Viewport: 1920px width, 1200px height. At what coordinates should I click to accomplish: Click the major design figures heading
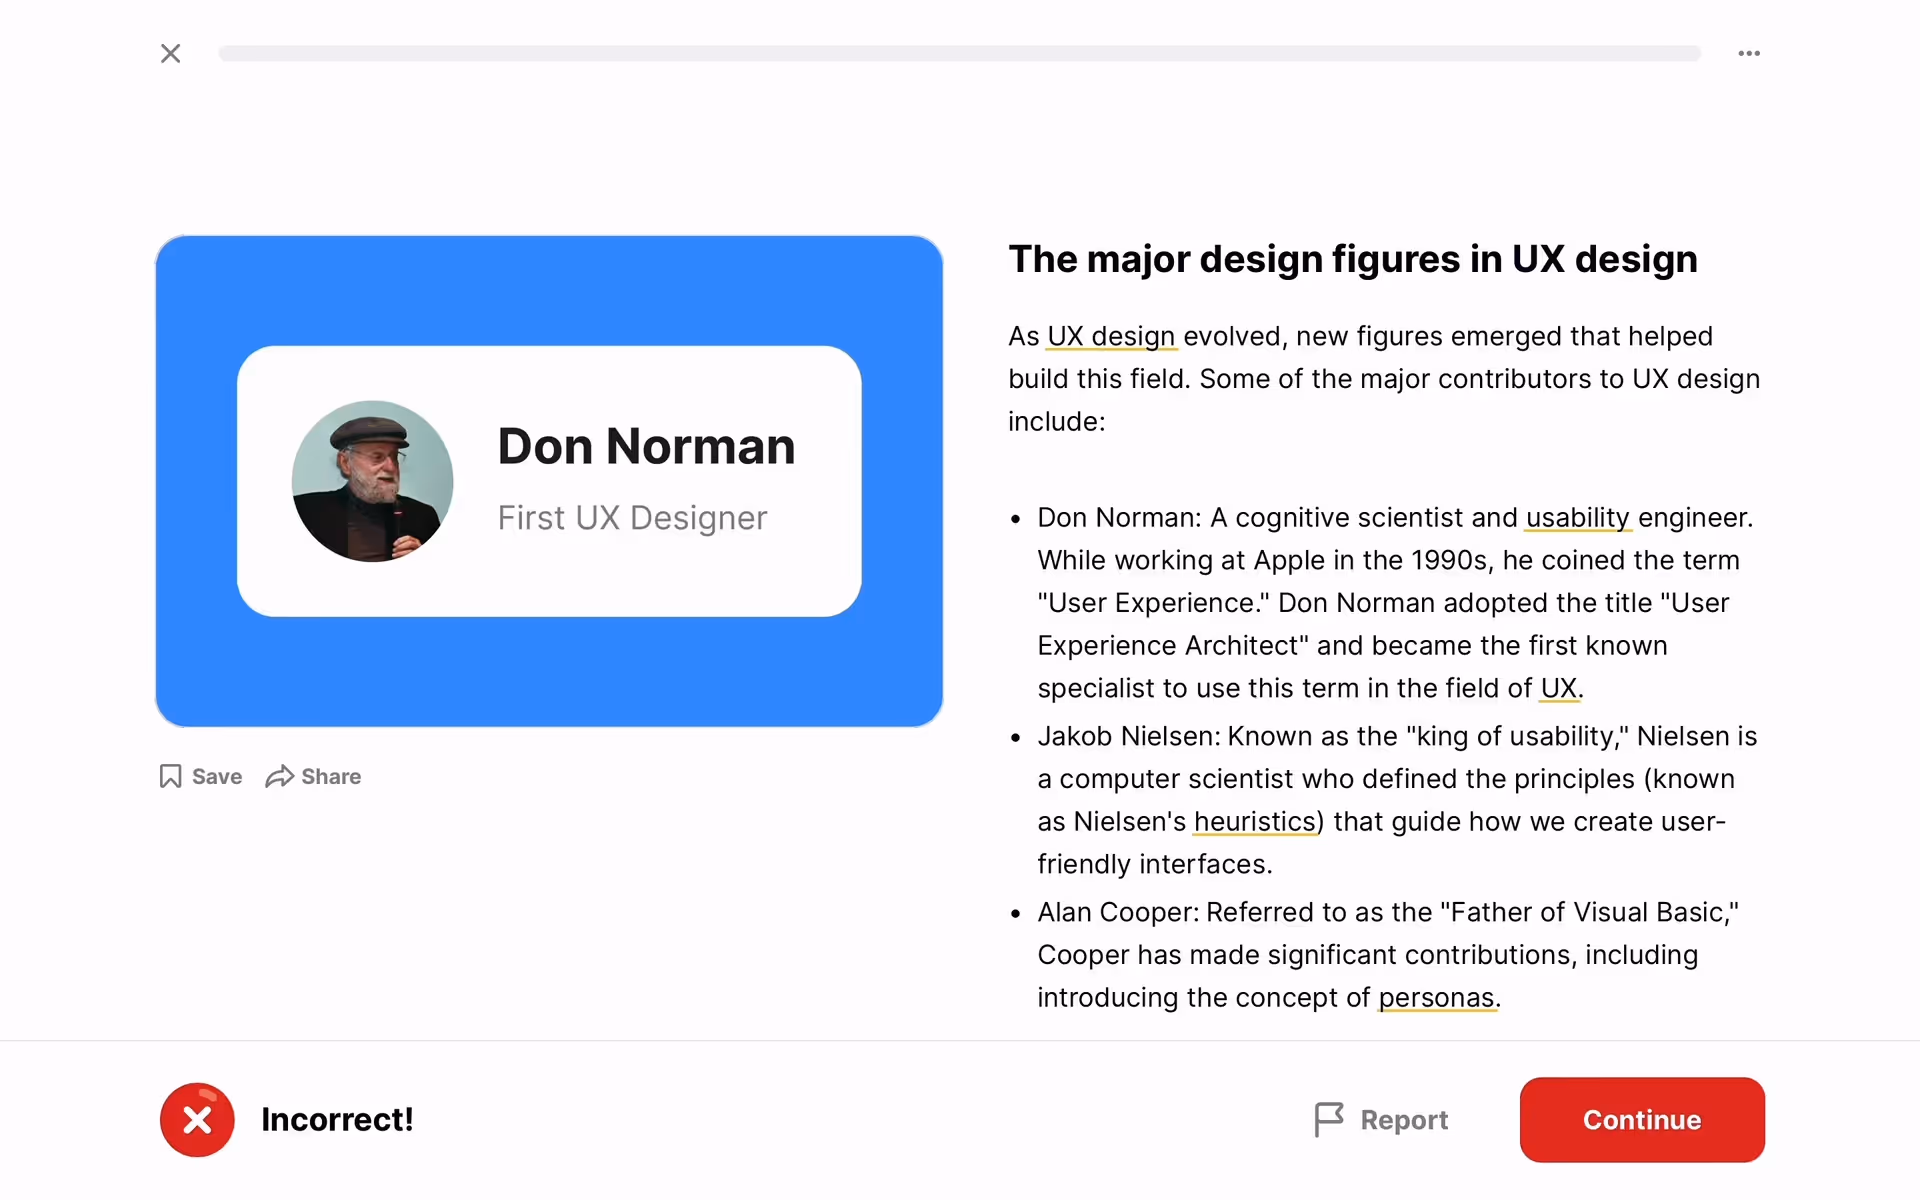(1352, 259)
